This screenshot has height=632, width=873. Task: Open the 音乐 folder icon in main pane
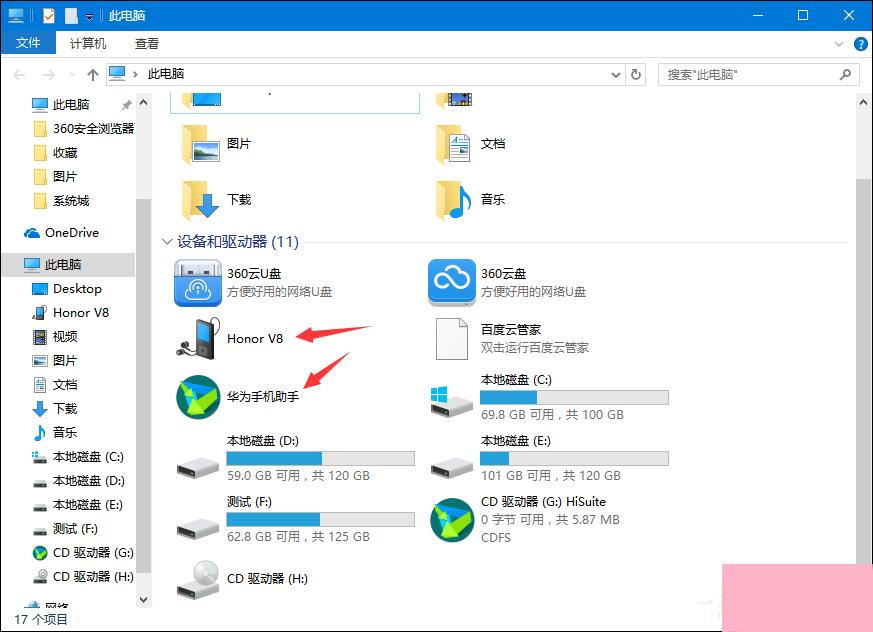point(453,199)
